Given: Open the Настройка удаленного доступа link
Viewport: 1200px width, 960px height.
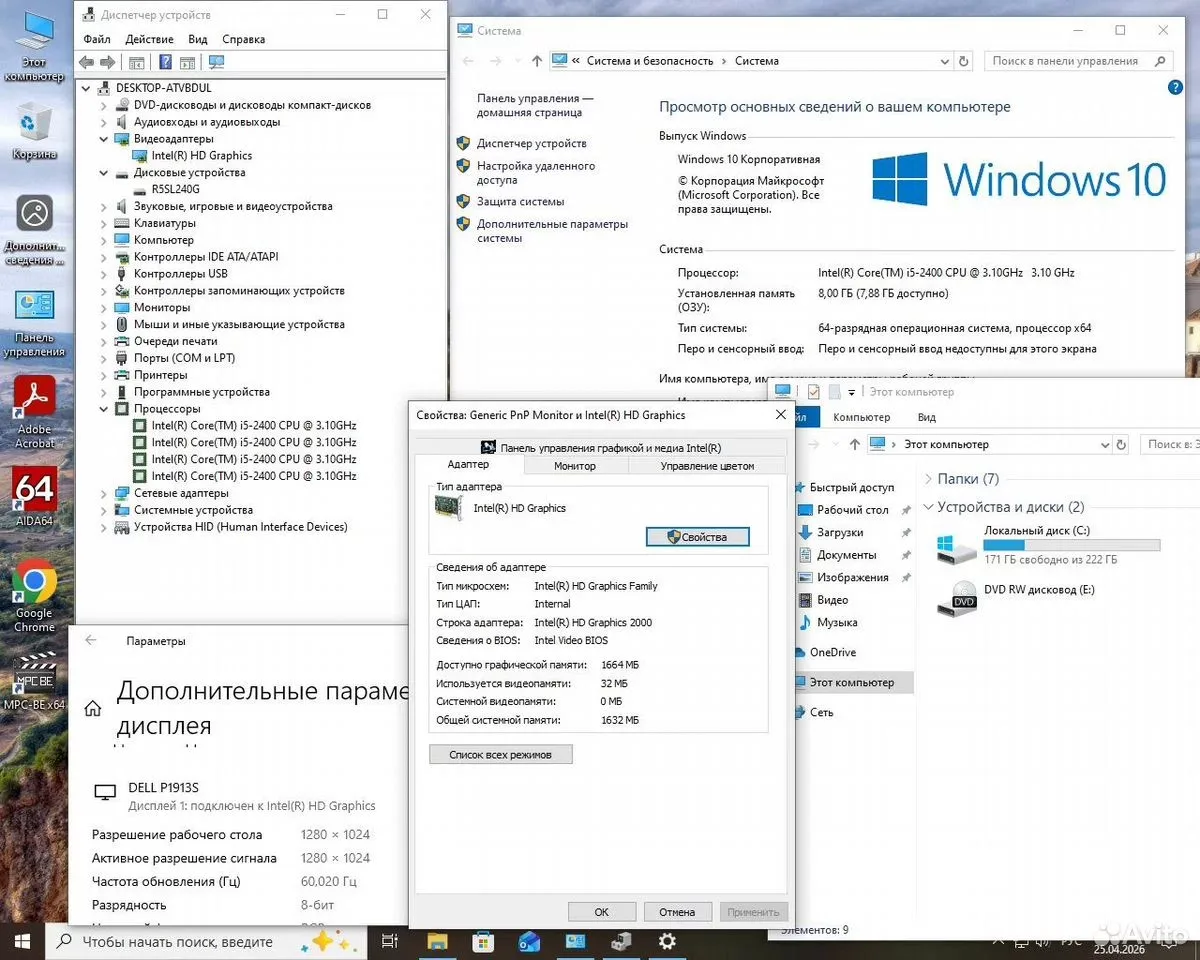Looking at the screenshot, I should coord(536,173).
